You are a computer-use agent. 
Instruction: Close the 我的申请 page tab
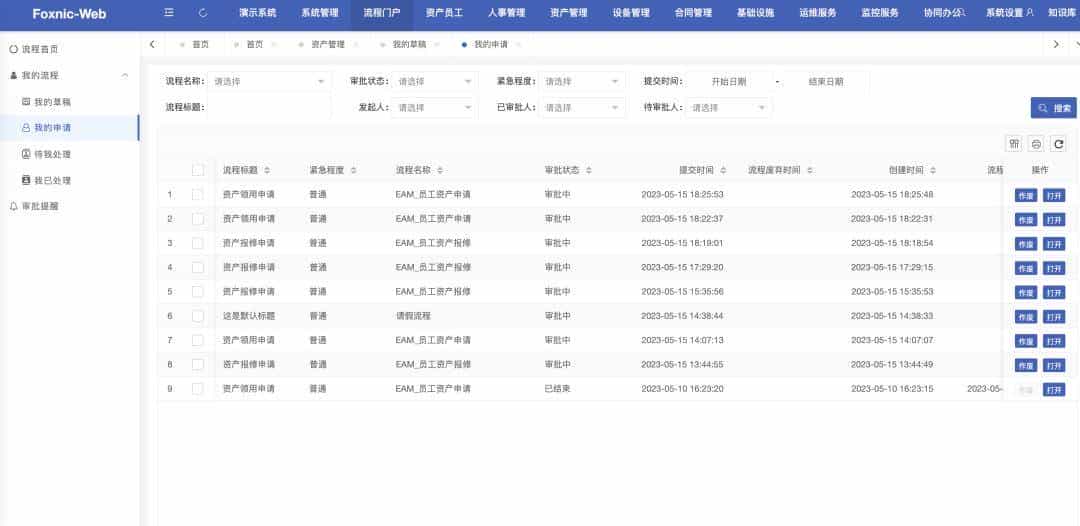tap(519, 44)
